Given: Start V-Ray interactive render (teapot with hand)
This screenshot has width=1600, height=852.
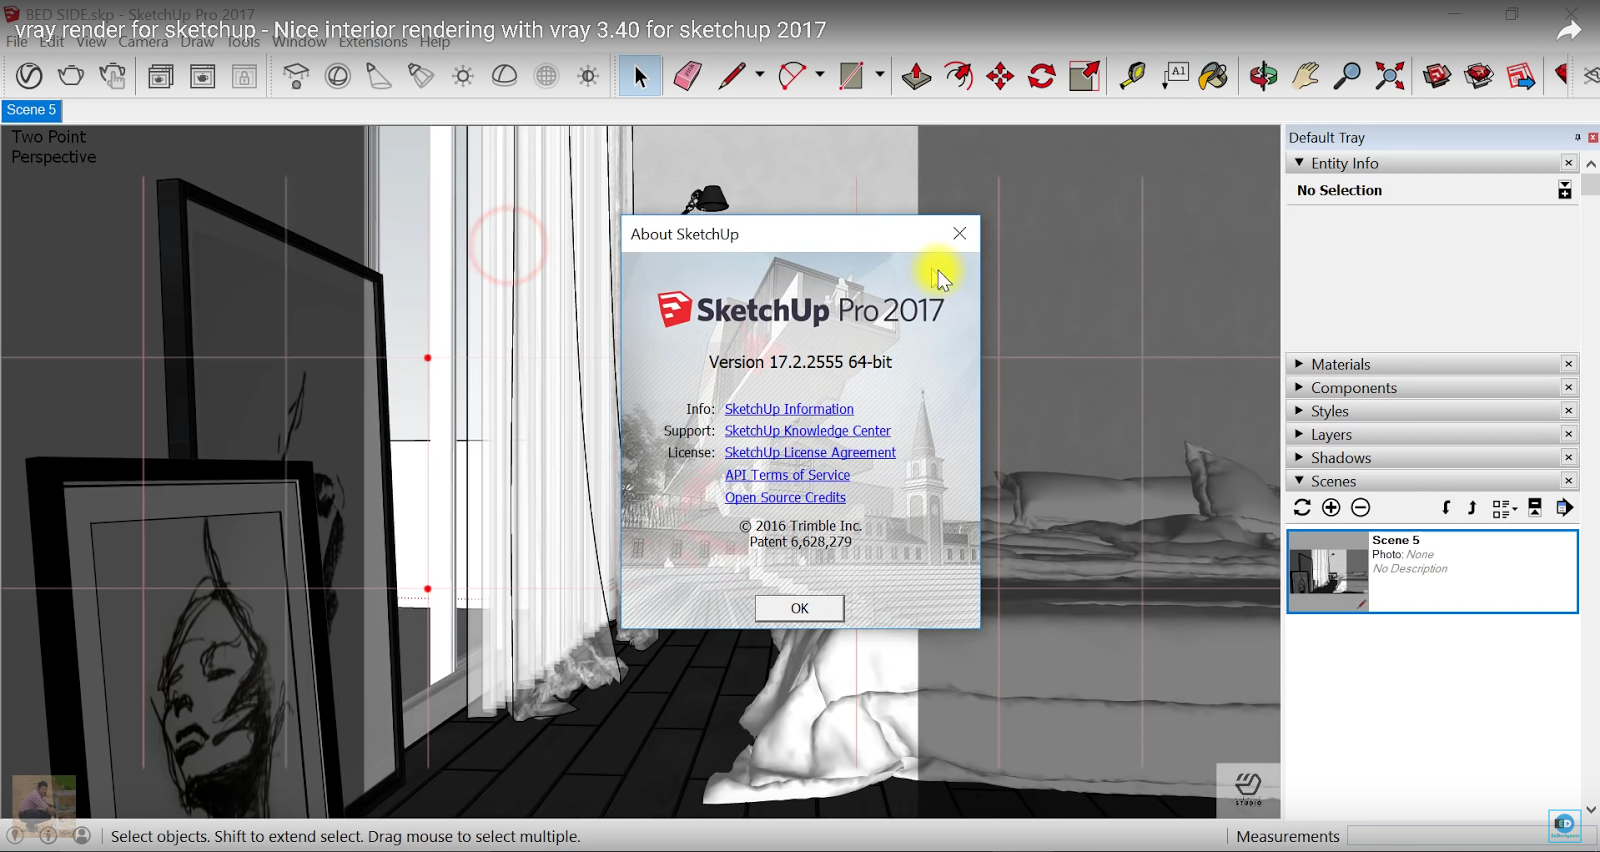Looking at the screenshot, I should [x=113, y=76].
